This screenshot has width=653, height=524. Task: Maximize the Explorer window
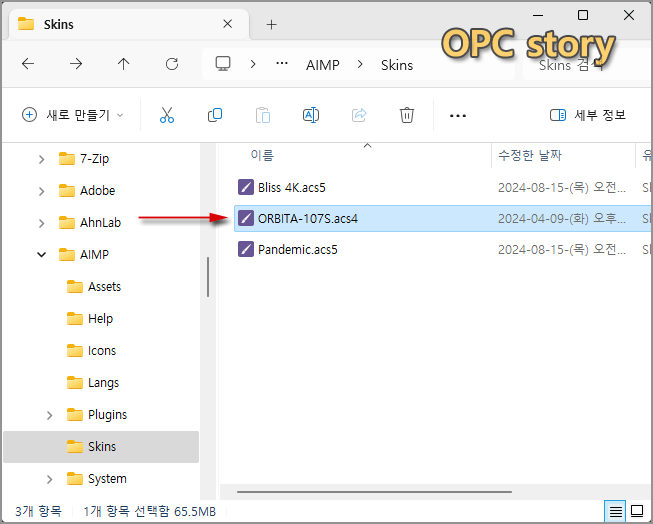click(x=583, y=15)
